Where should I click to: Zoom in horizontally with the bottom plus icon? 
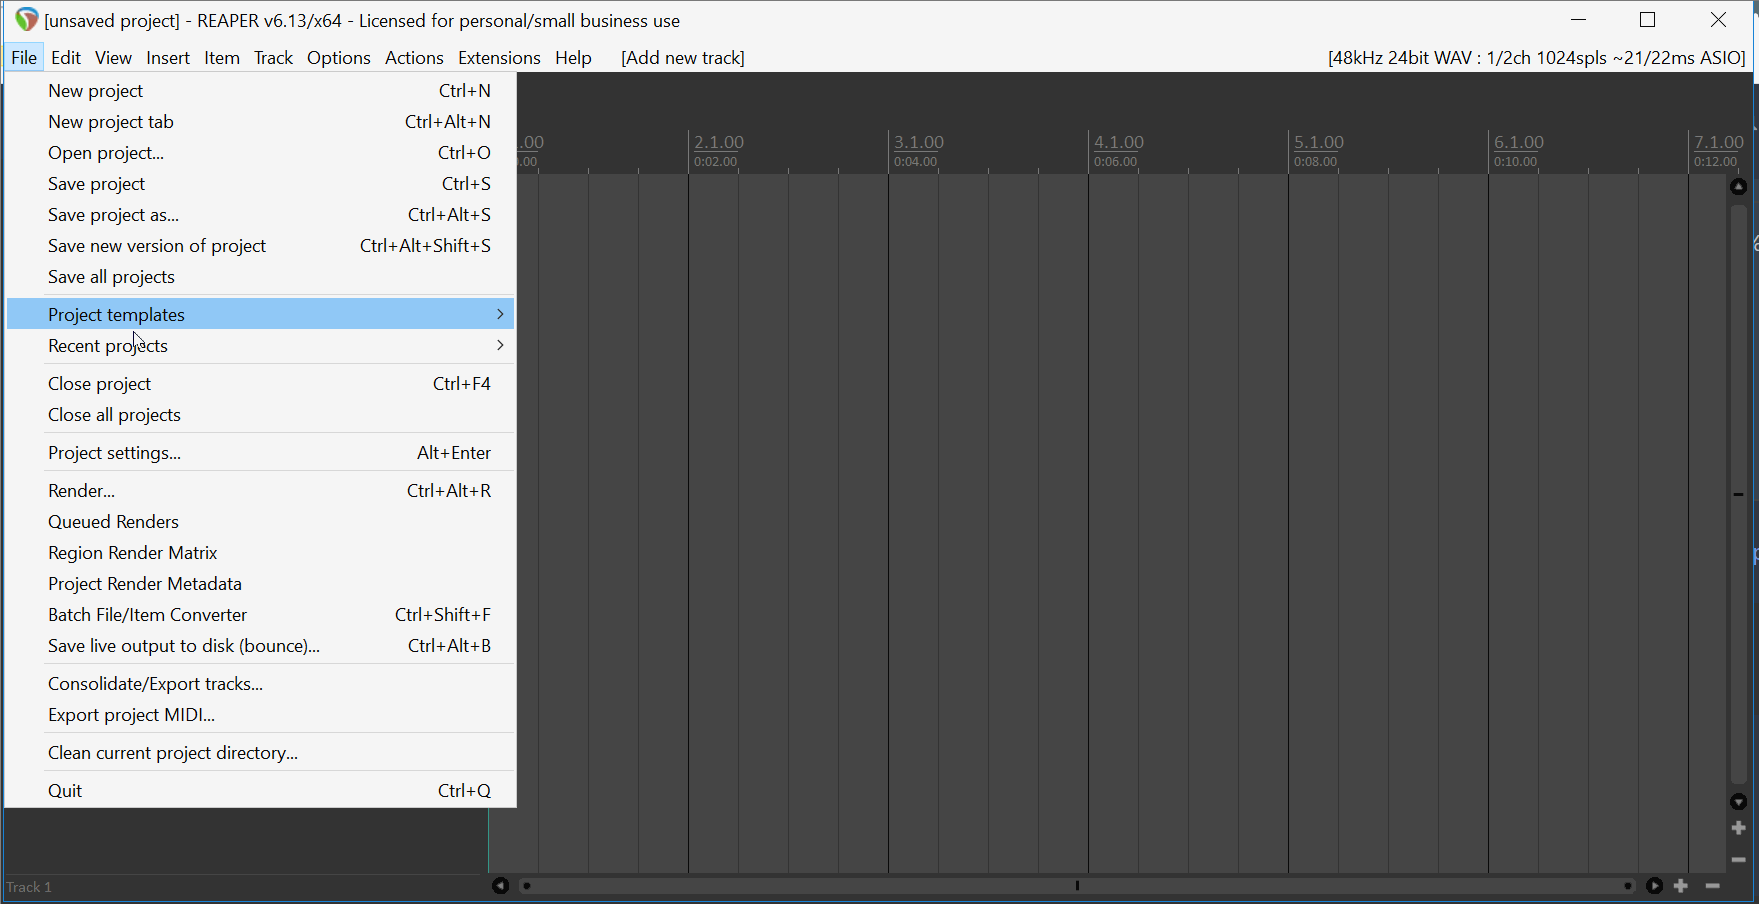pyautogui.click(x=1681, y=886)
